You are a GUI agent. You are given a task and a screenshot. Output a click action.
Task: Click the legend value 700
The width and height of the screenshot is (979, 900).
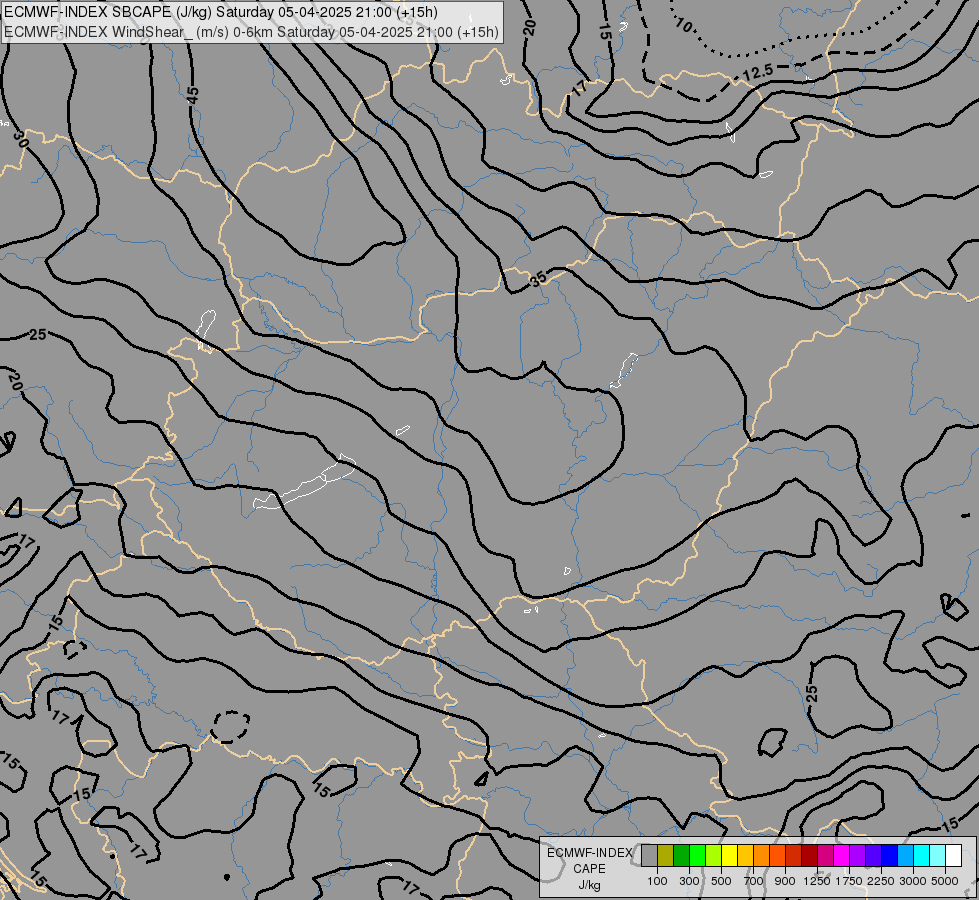[x=754, y=881]
